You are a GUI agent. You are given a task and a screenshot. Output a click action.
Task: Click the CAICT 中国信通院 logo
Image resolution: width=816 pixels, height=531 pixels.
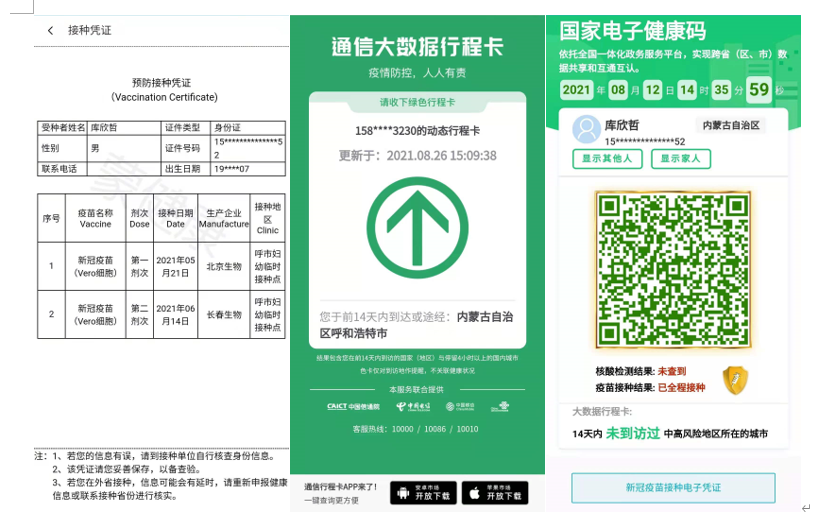tap(353, 407)
